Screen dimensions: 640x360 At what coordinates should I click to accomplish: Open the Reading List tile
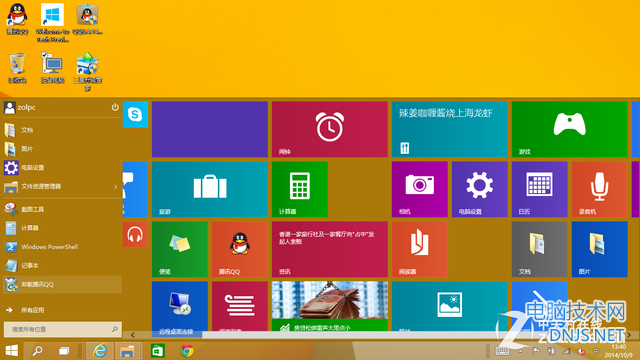pyautogui.click(x=240, y=306)
